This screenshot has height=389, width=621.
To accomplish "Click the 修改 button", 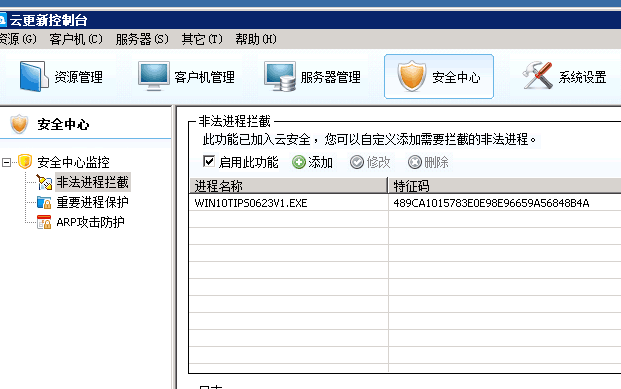I will coord(370,162).
